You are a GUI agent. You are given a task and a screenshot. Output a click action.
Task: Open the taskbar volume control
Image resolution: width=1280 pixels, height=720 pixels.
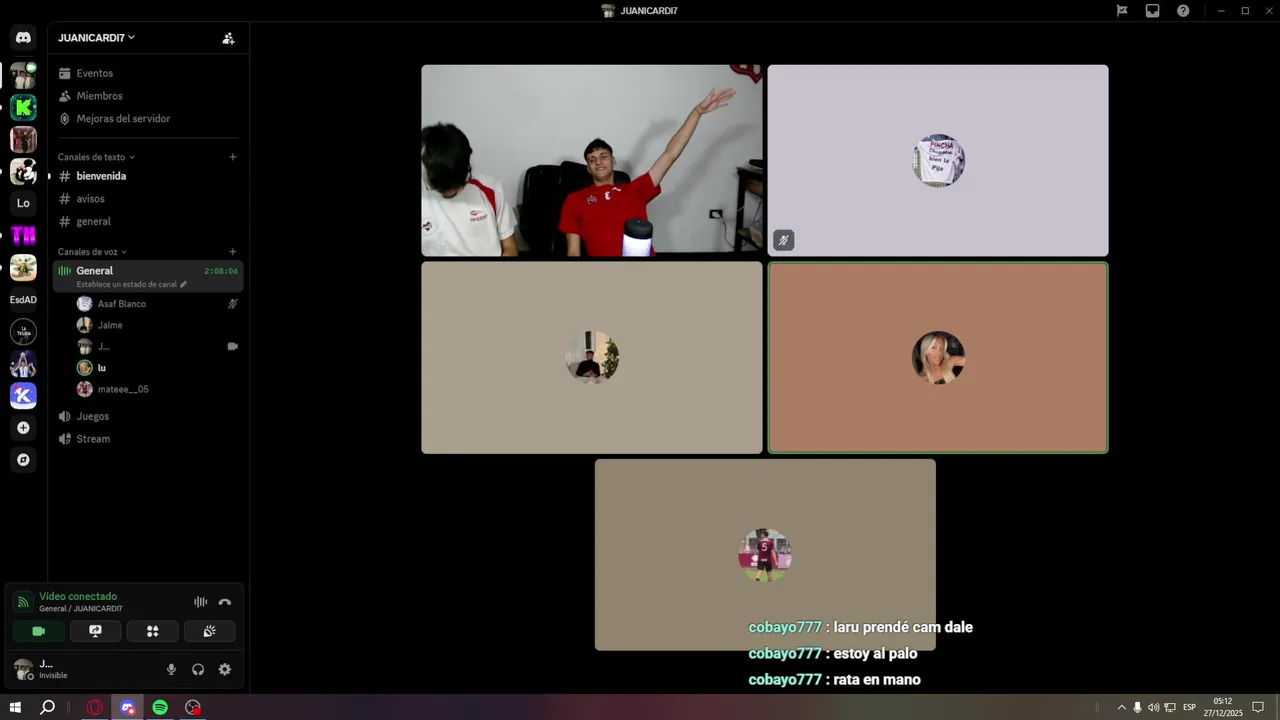(x=1153, y=707)
